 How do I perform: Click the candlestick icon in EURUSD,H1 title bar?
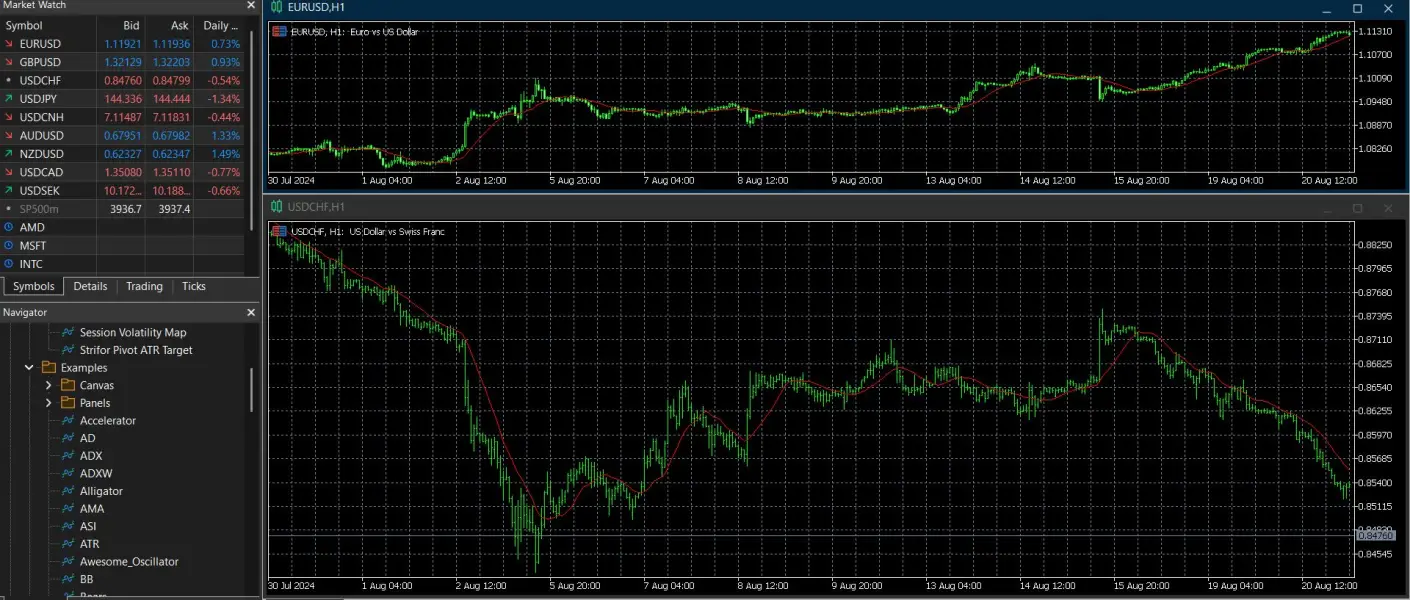pyautogui.click(x=276, y=7)
